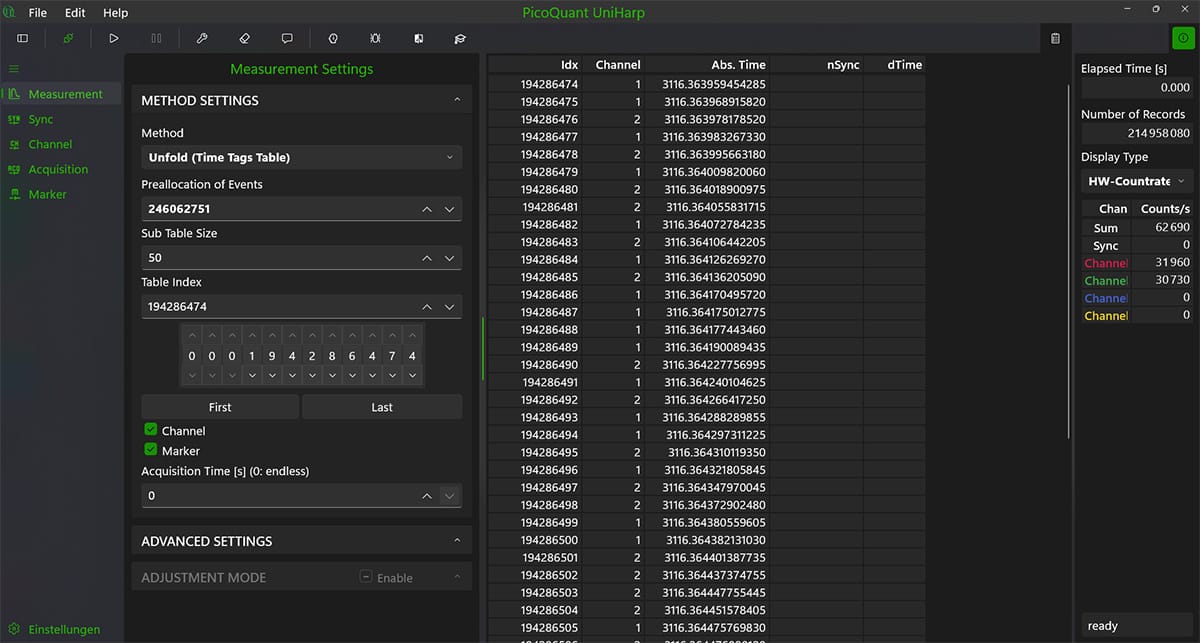Open the Display Type HW-Countrate dropdown
1200x643 pixels.
[1135, 181]
